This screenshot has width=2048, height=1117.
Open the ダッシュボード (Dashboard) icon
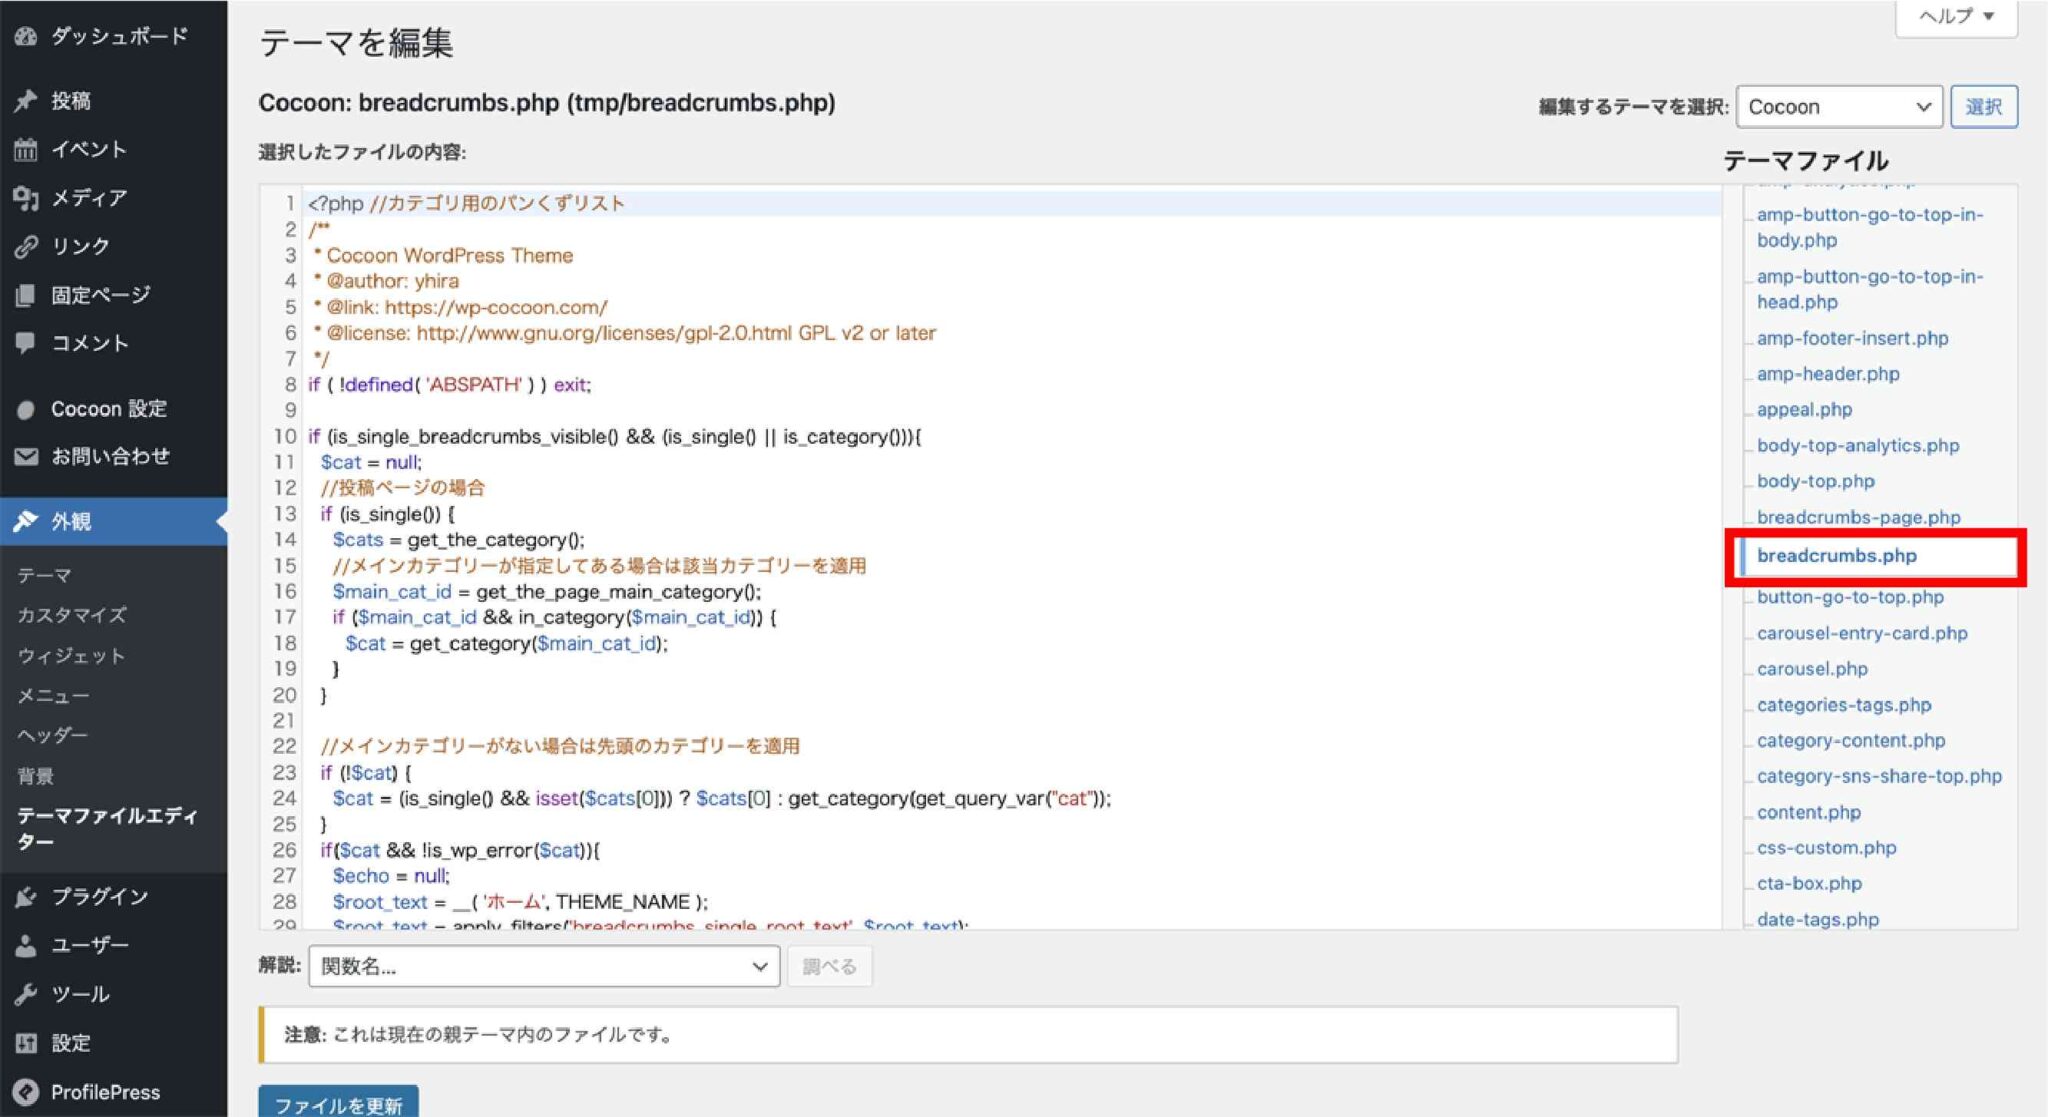tap(27, 35)
